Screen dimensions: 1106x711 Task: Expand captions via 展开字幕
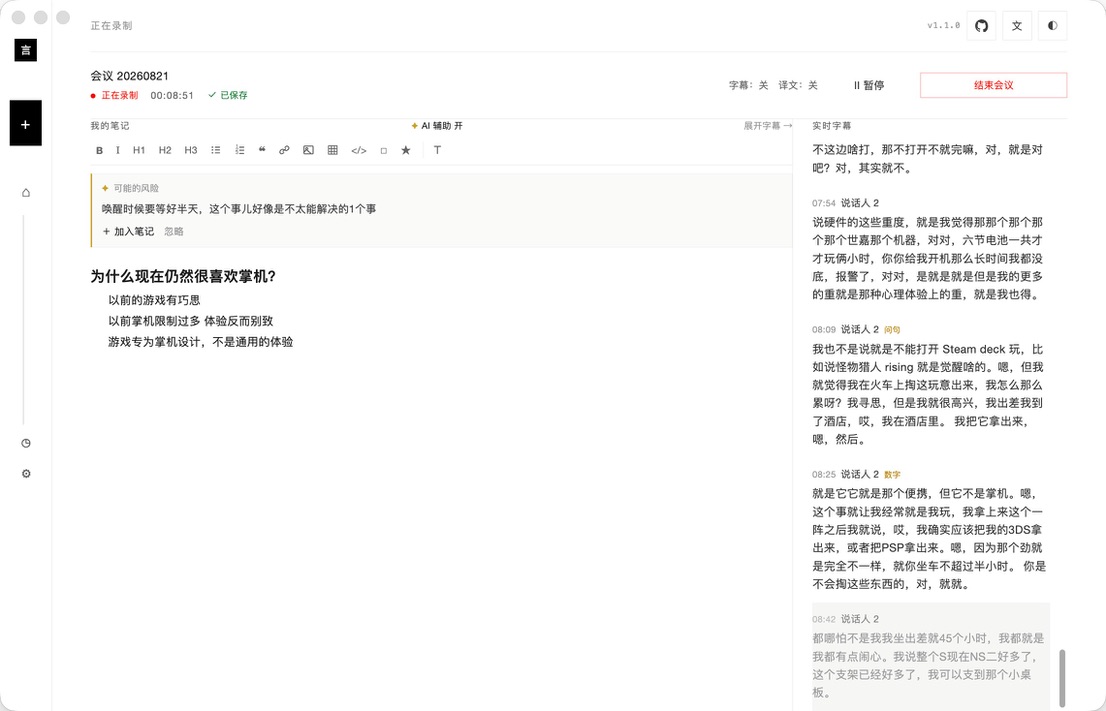767,126
